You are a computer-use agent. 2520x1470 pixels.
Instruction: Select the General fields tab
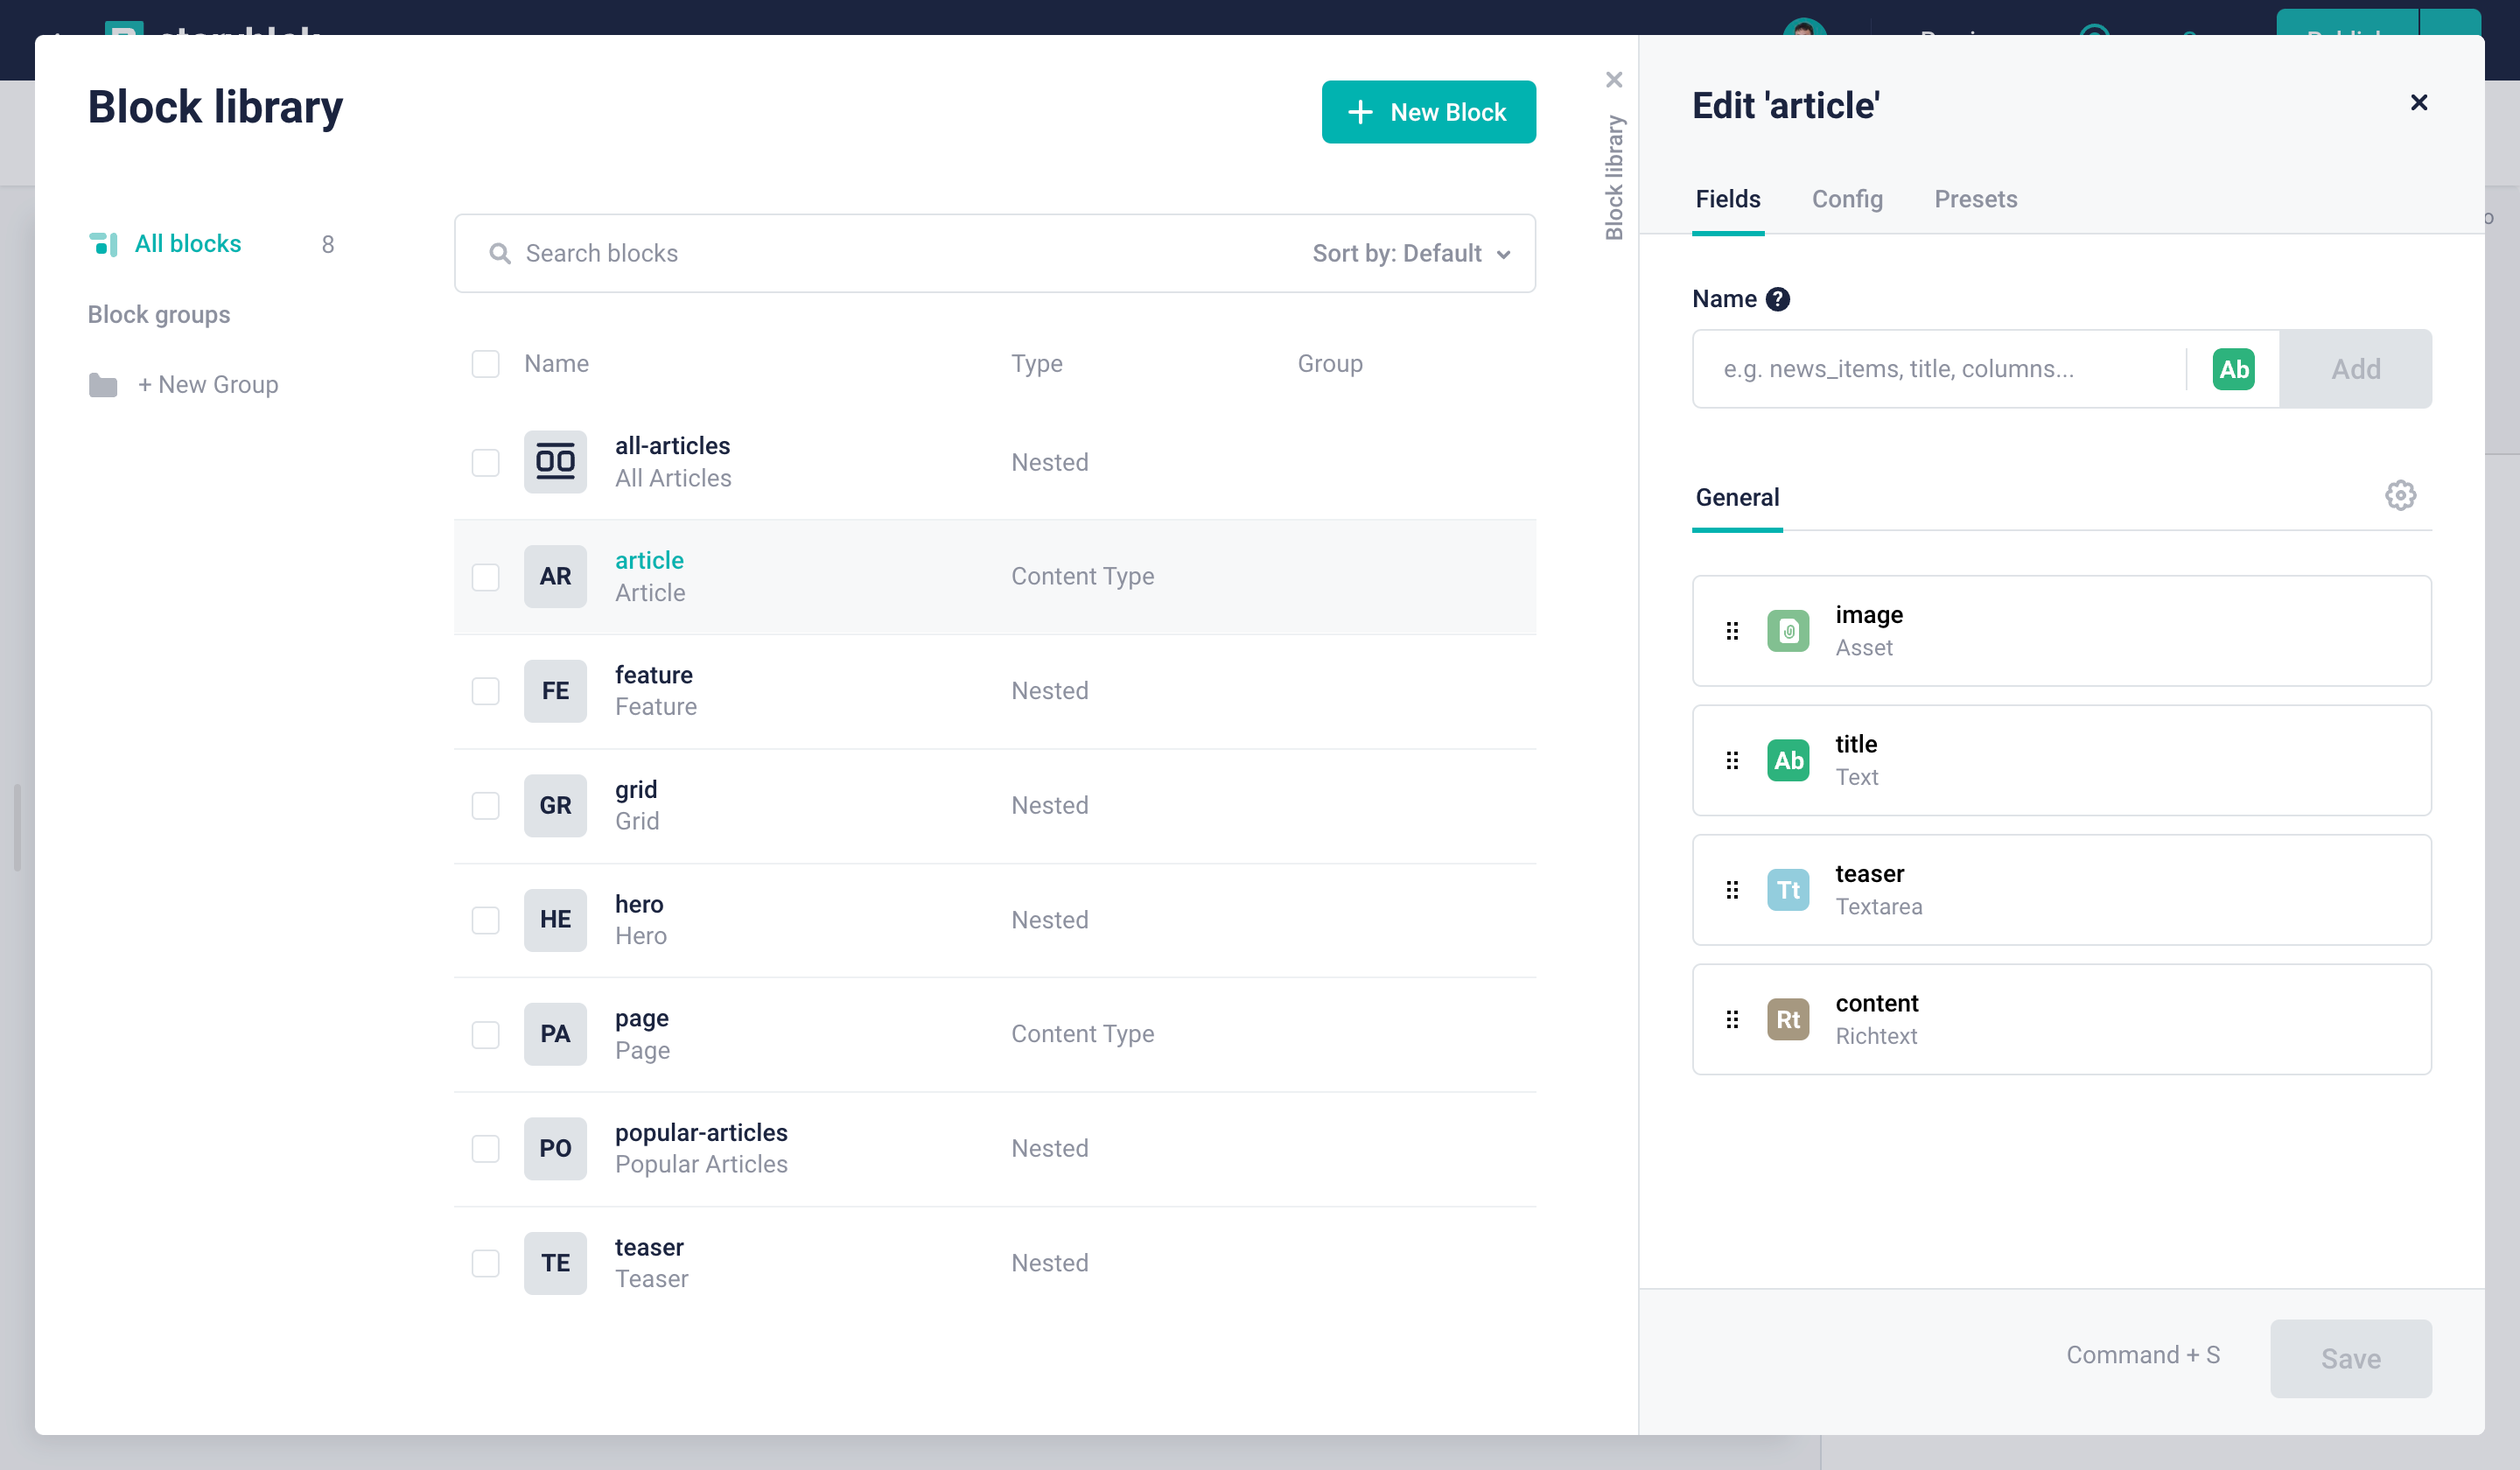[1737, 498]
